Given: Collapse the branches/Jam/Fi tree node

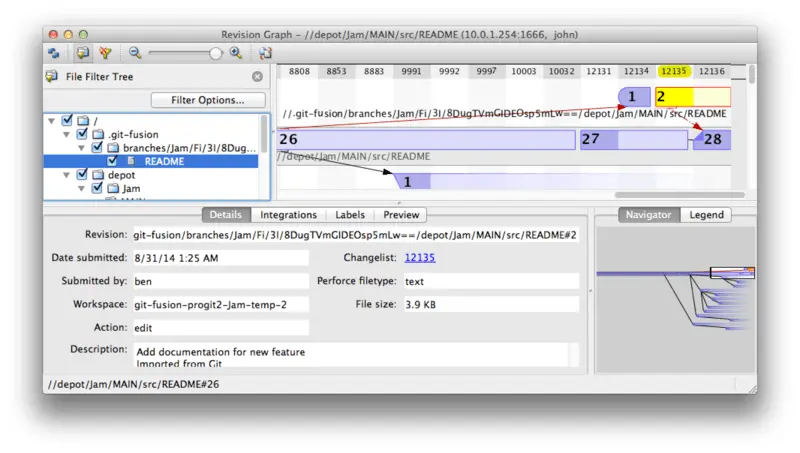Looking at the screenshot, I should coord(81,148).
